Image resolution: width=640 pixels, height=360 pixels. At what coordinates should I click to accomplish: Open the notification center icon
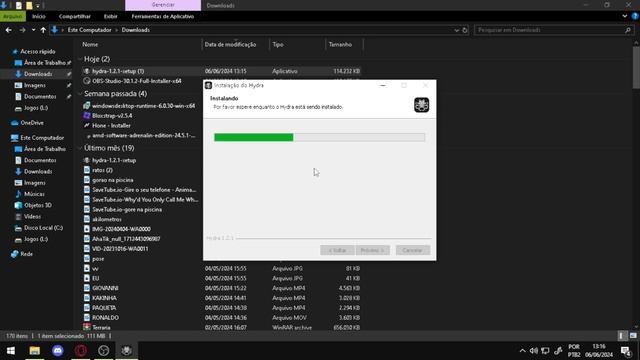tap(626, 351)
